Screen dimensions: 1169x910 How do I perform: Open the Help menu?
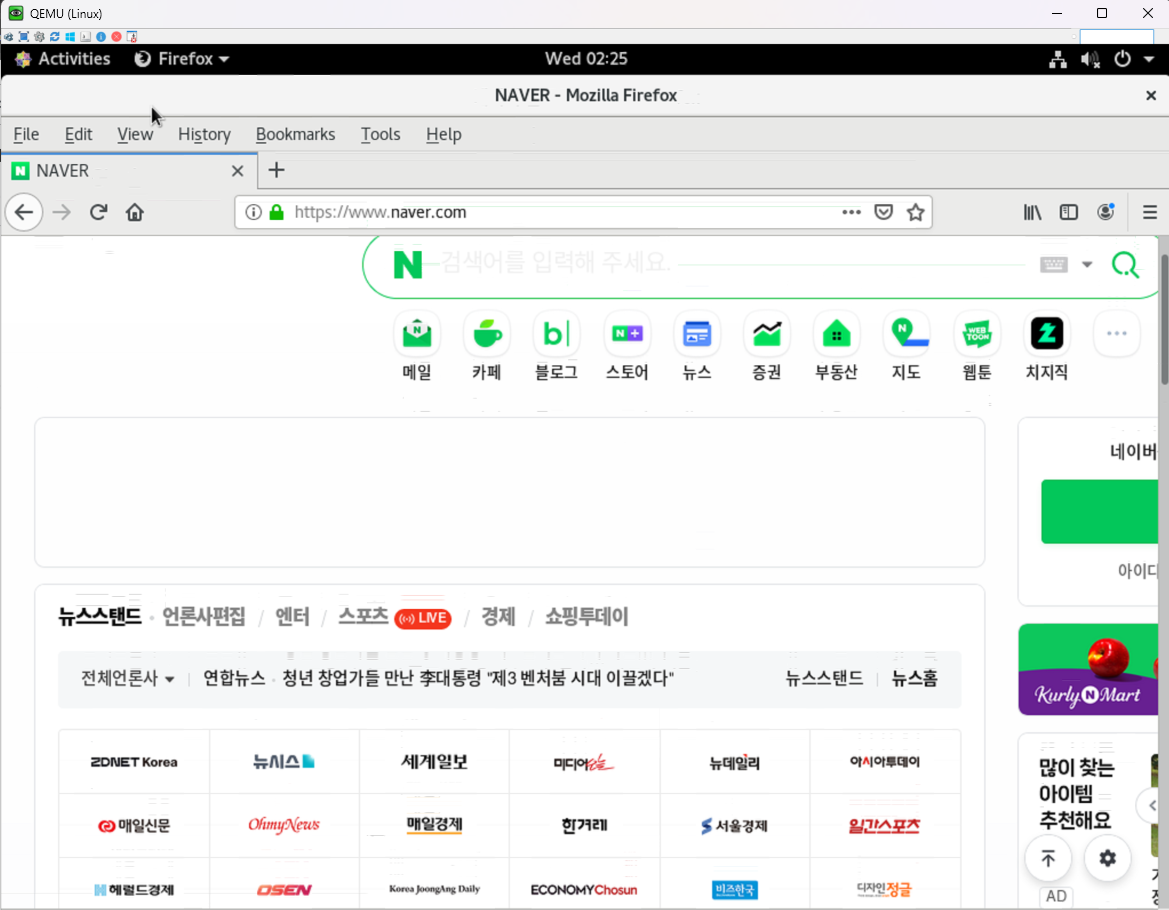(444, 134)
